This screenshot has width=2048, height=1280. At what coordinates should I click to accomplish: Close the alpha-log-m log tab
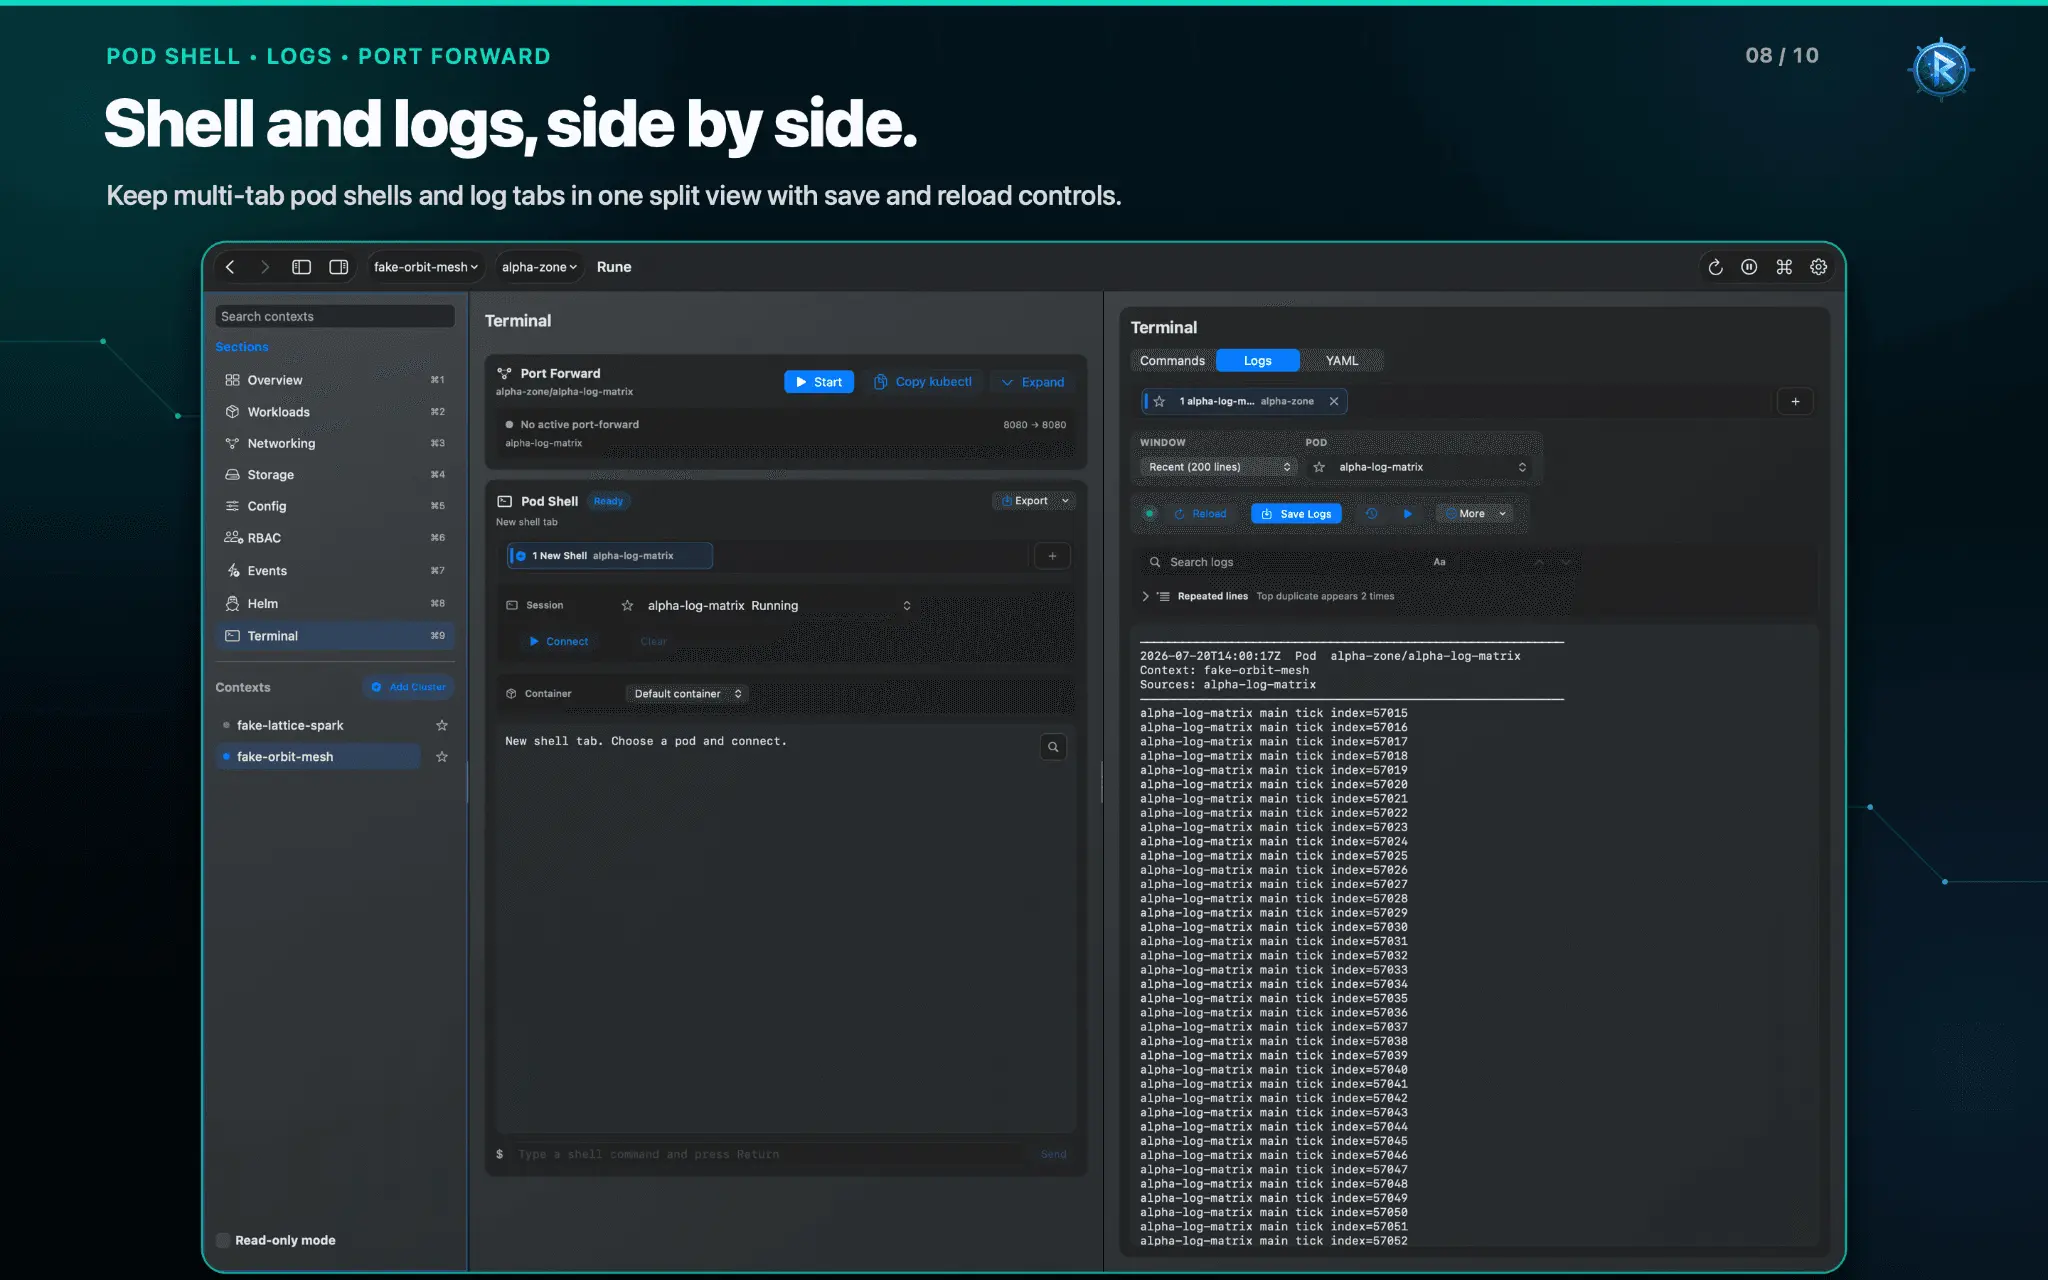pos(1334,402)
